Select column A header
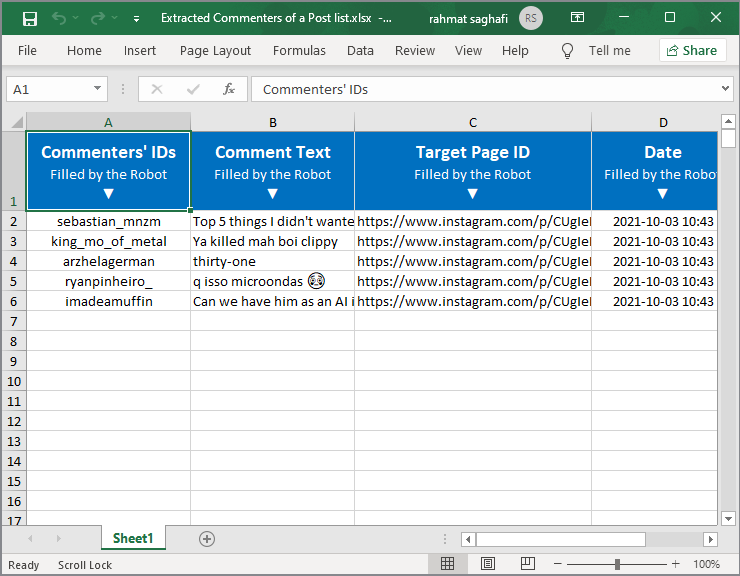 click(108, 122)
